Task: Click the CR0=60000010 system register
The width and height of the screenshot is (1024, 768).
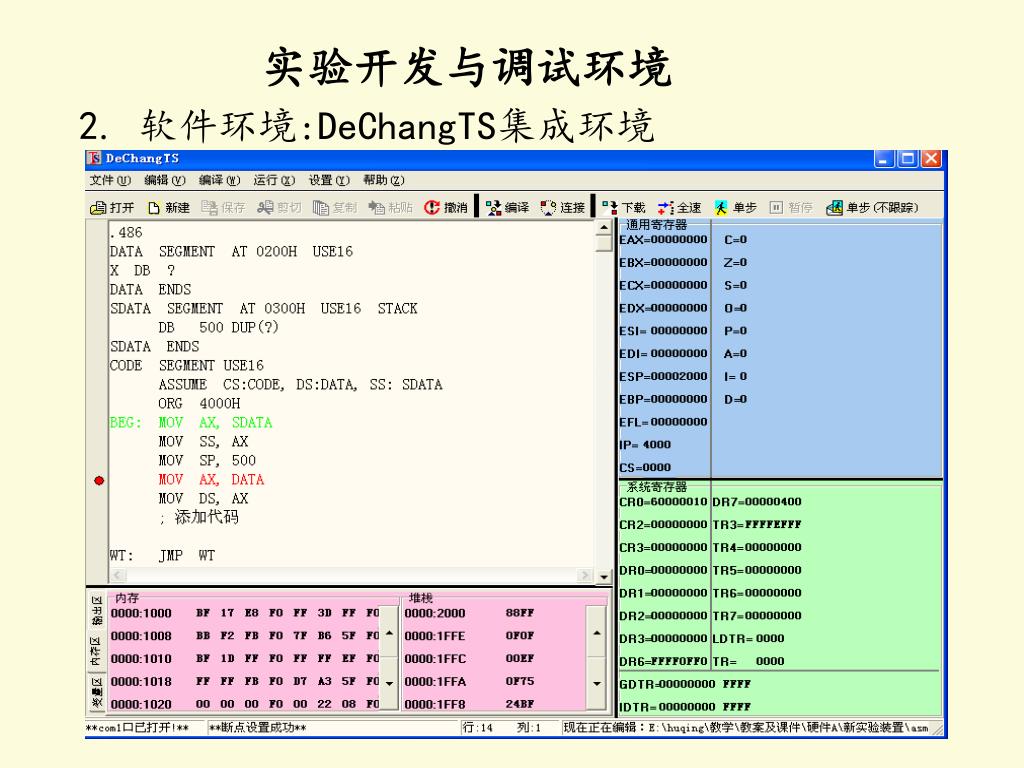Action: tap(664, 502)
